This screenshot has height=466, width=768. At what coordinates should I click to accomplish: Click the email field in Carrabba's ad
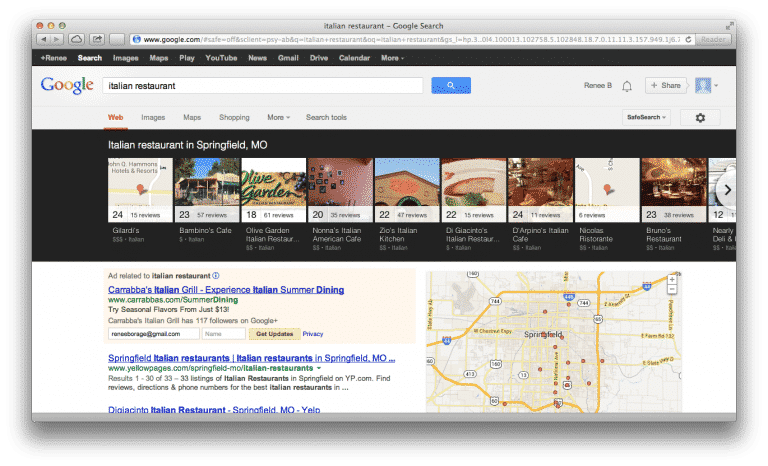pos(154,334)
